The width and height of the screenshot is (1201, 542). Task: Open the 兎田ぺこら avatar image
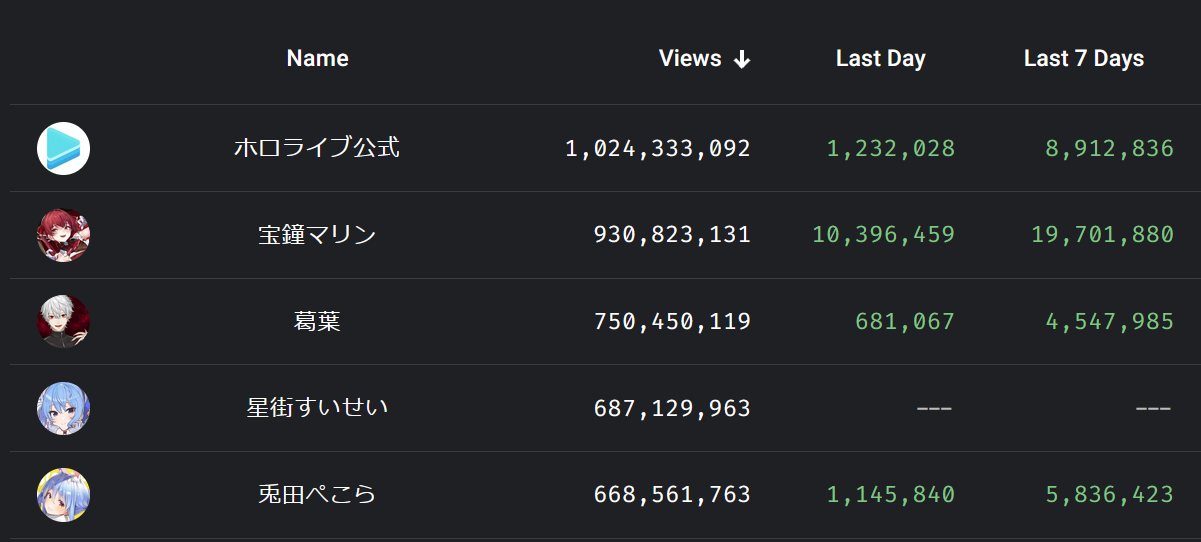[64, 495]
